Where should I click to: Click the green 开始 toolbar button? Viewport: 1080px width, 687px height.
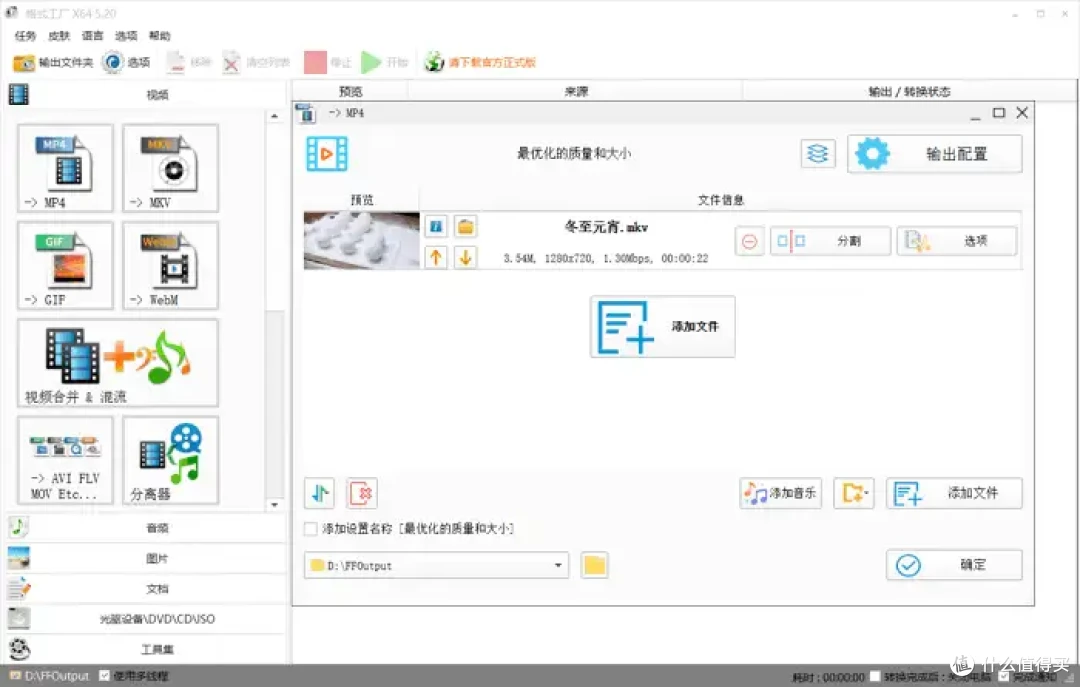[x=385, y=63]
